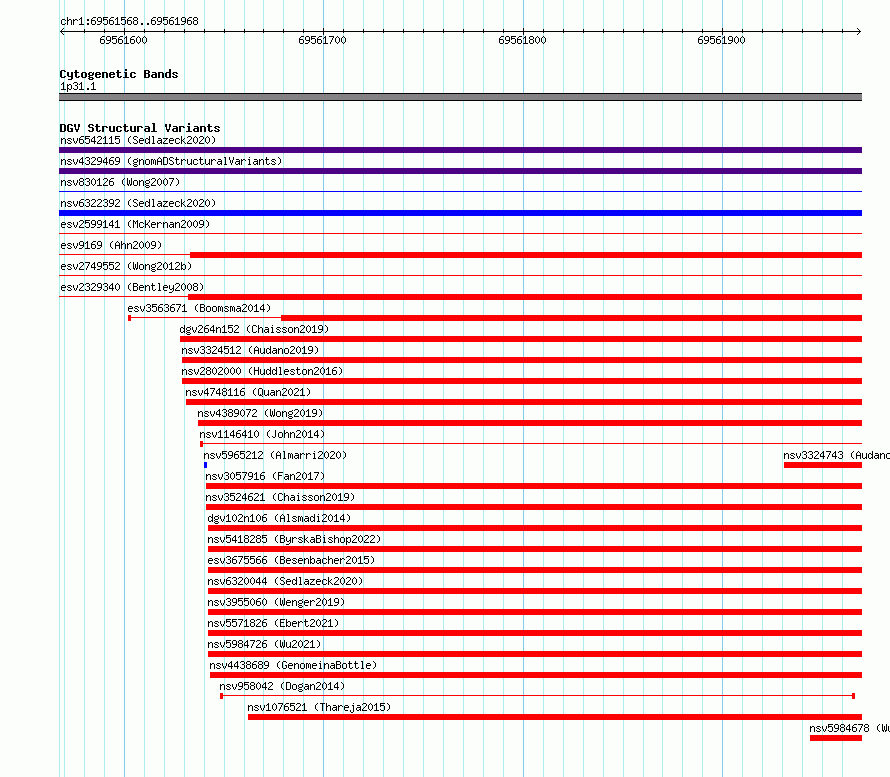The height and width of the screenshot is (777, 890).
Task: Click the red bar of nsv4389072
Action: click(530, 423)
